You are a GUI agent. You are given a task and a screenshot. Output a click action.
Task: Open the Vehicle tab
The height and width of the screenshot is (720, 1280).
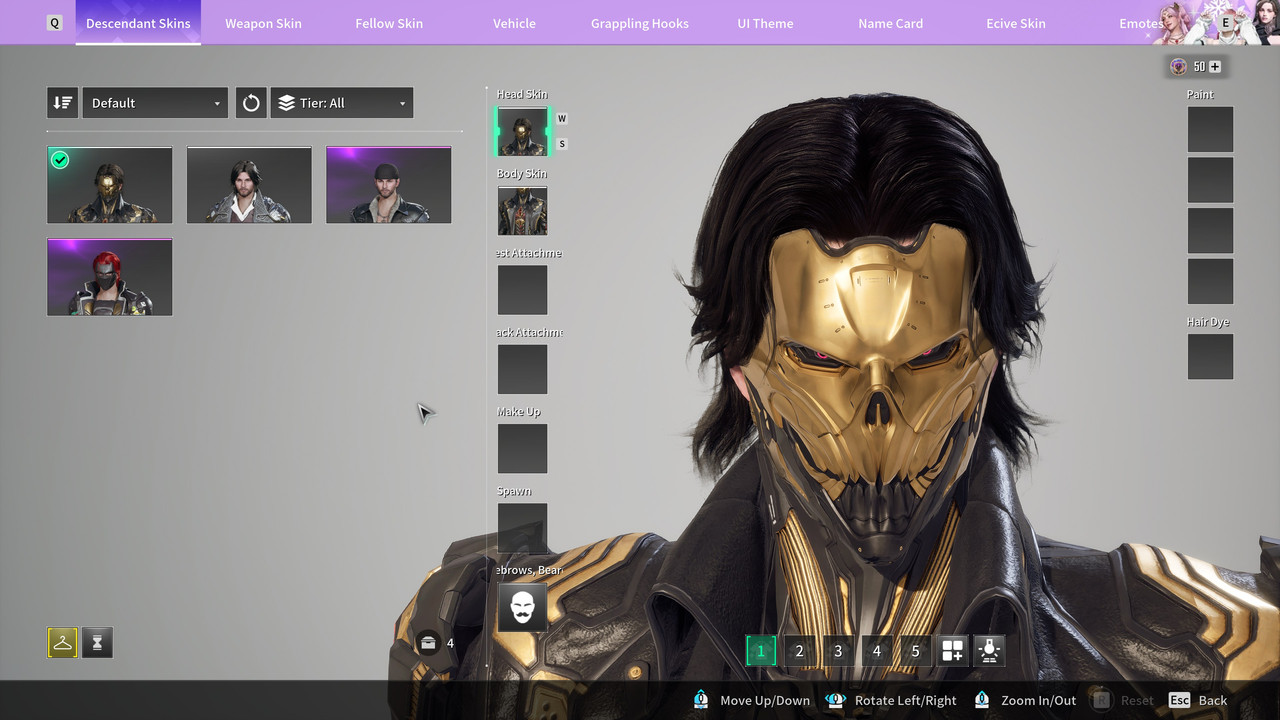[x=514, y=23]
